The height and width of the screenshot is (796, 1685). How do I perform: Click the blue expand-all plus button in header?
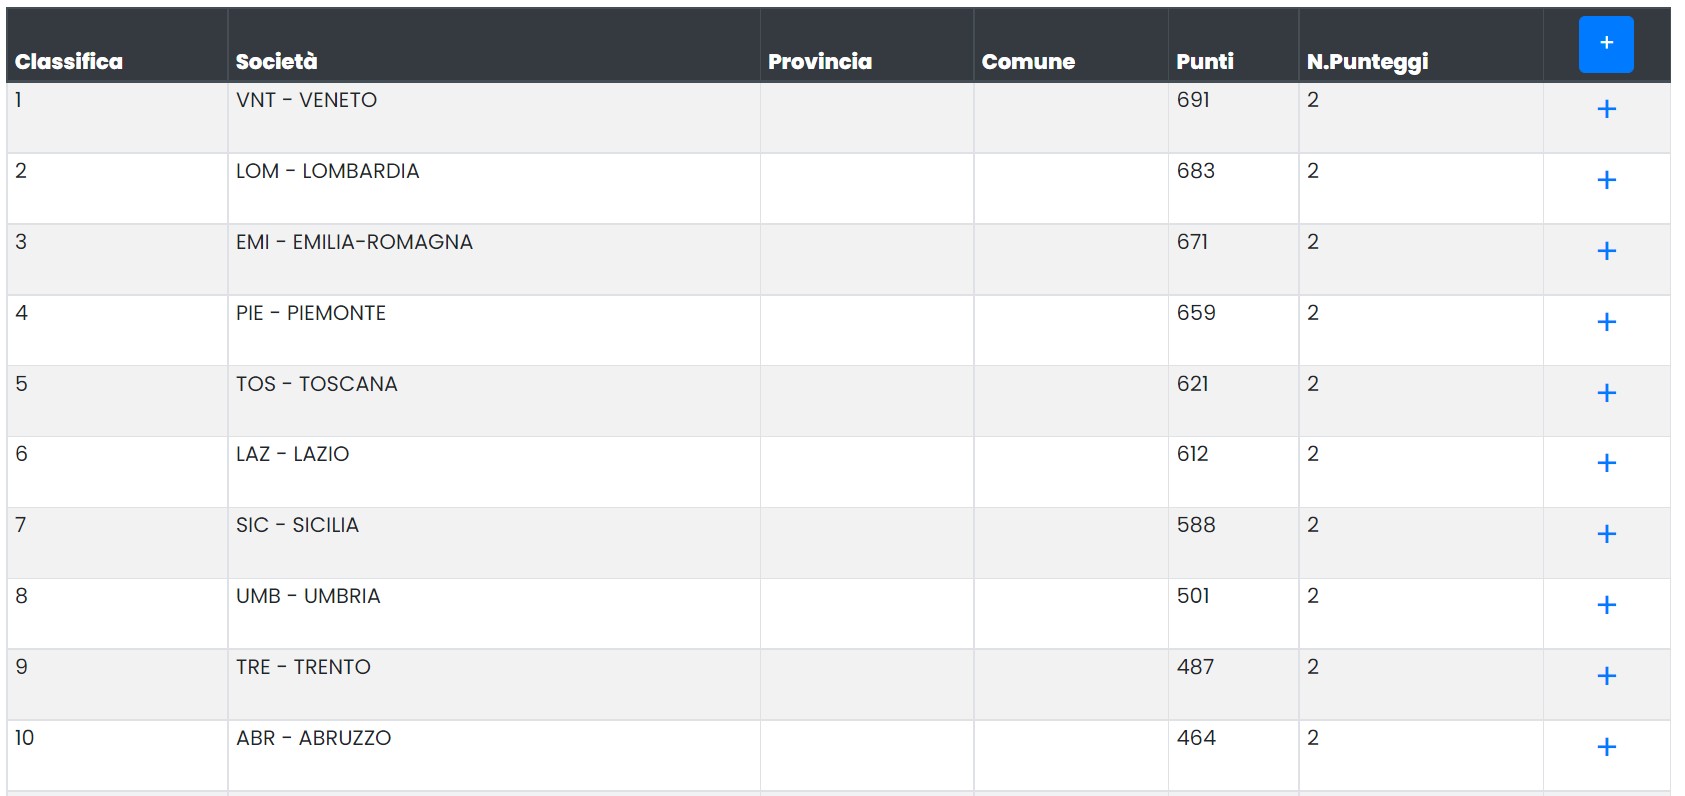click(1605, 44)
